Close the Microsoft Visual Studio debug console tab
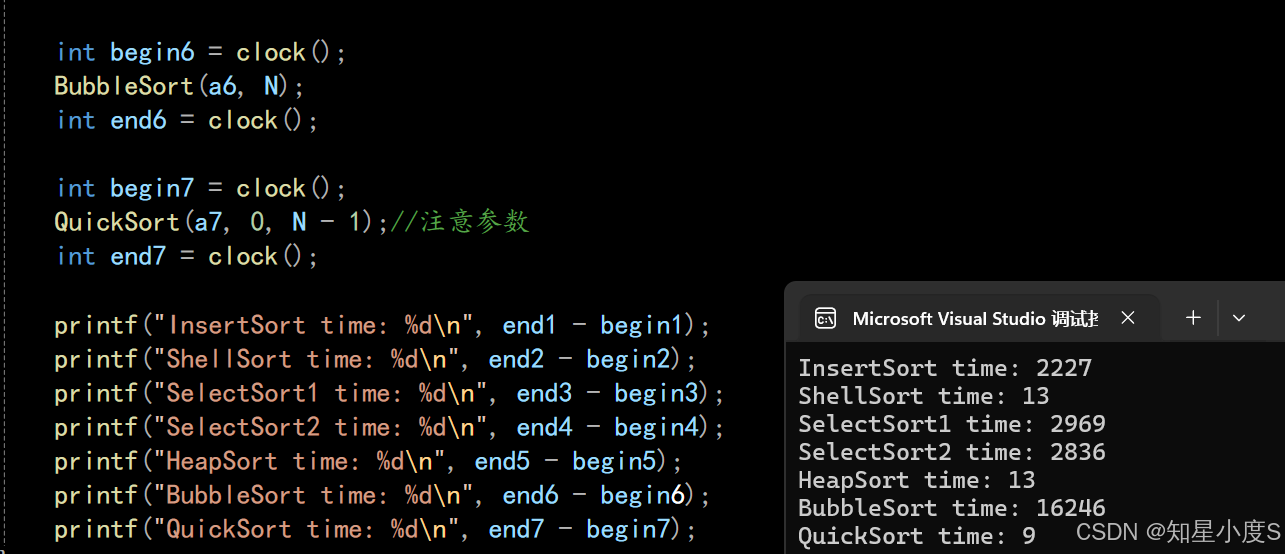This screenshot has width=1285, height=554. pos(1128,318)
